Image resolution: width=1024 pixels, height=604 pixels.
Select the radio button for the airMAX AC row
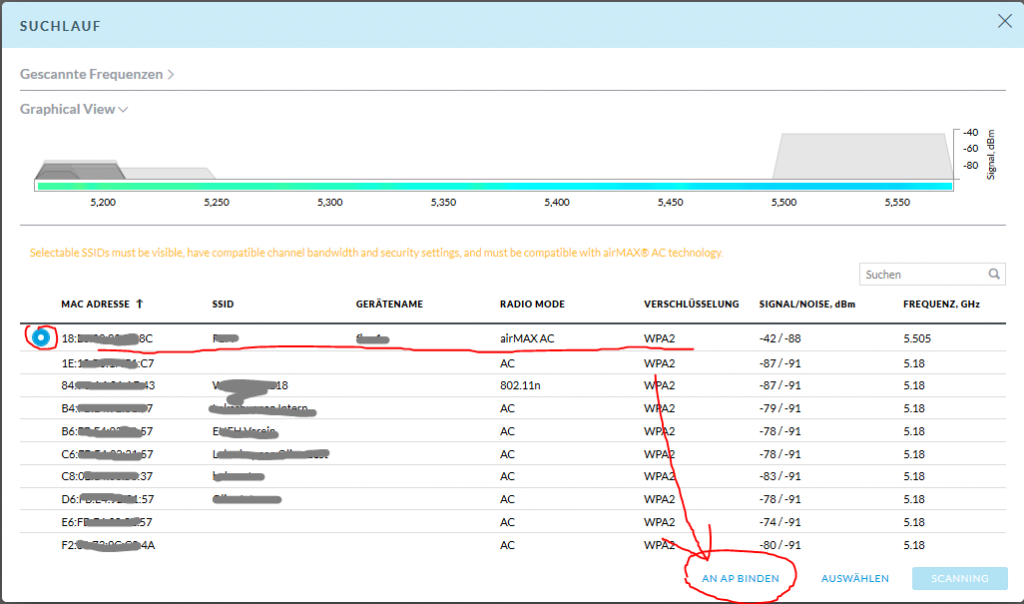tap(41, 338)
